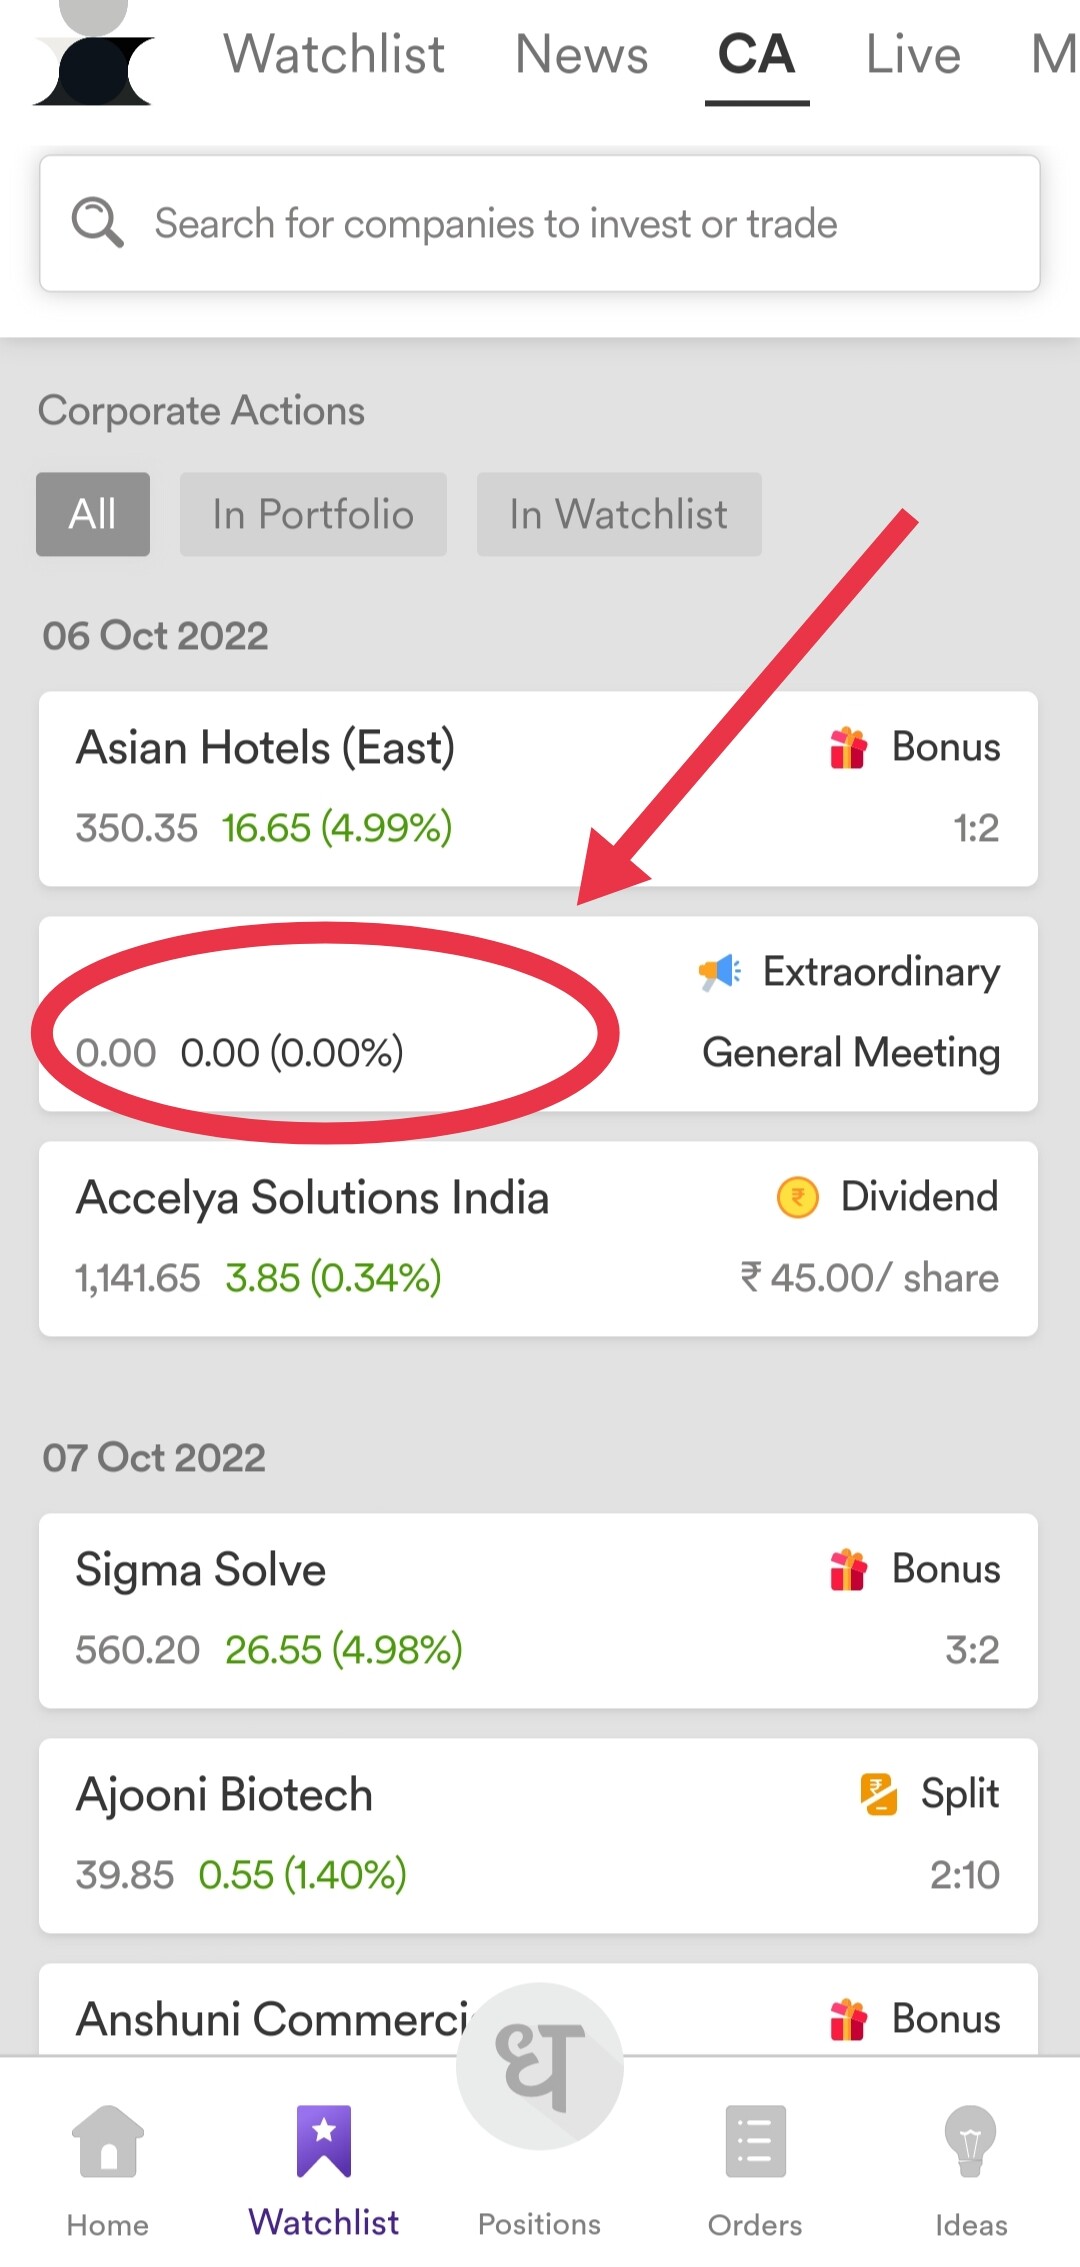
Task: Open the Orders list icon
Action: point(755,2142)
